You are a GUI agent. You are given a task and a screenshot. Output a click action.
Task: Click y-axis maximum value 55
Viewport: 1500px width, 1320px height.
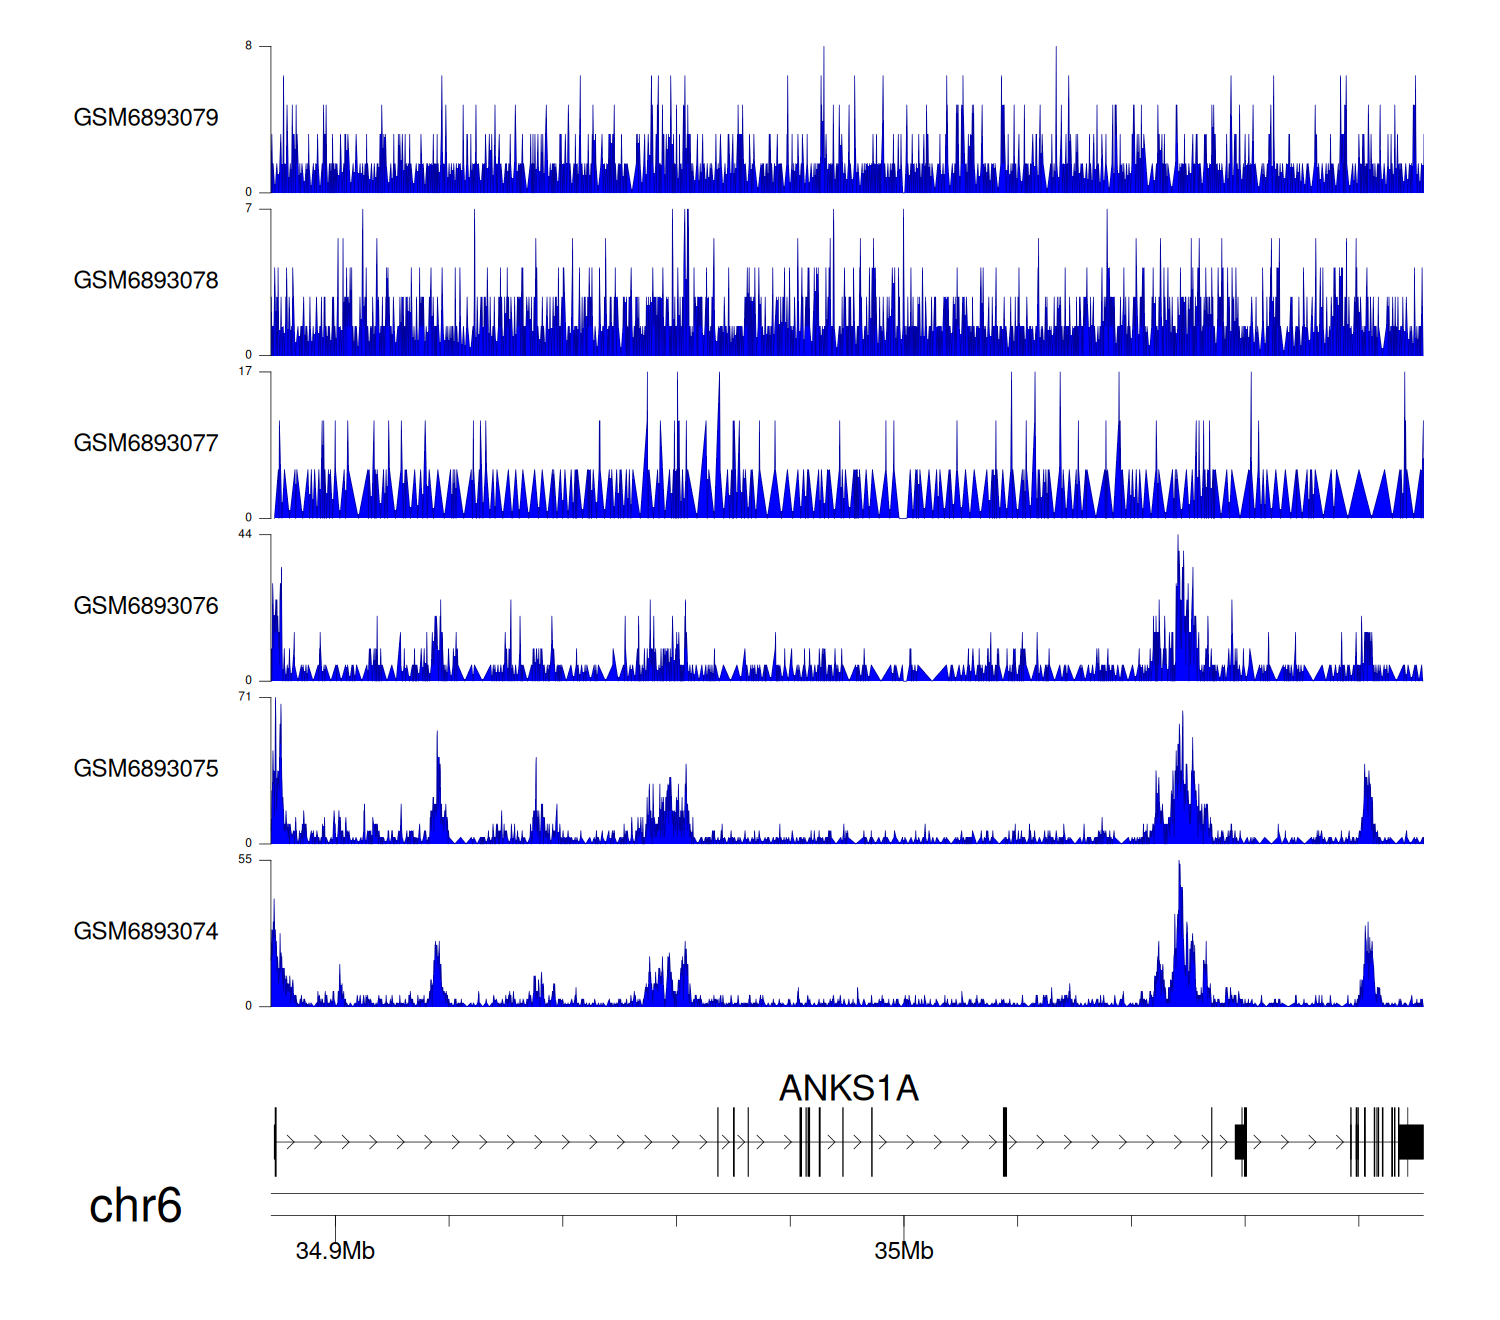coord(245,860)
